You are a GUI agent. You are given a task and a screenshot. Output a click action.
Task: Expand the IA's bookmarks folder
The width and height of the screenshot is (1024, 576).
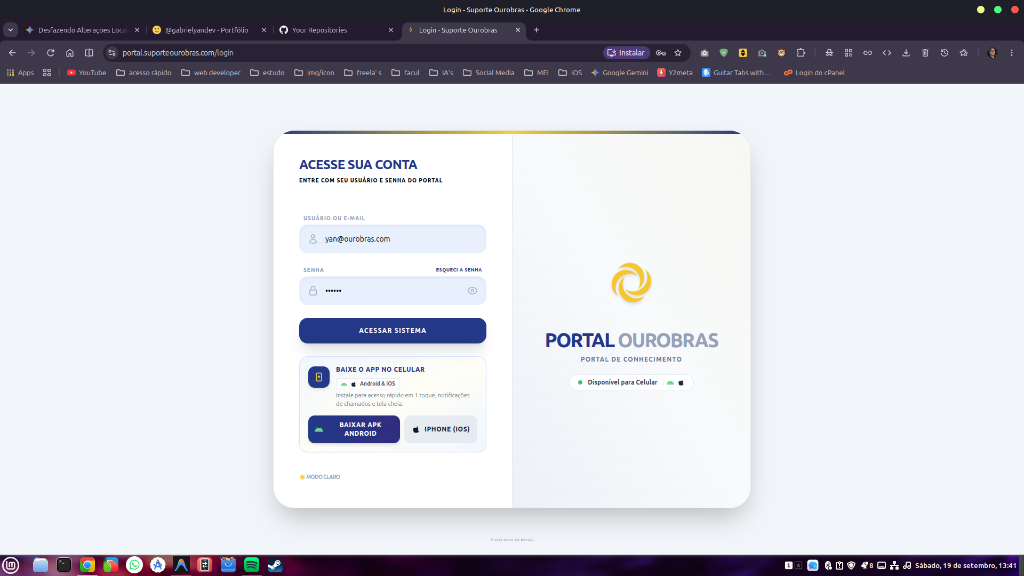pos(441,72)
